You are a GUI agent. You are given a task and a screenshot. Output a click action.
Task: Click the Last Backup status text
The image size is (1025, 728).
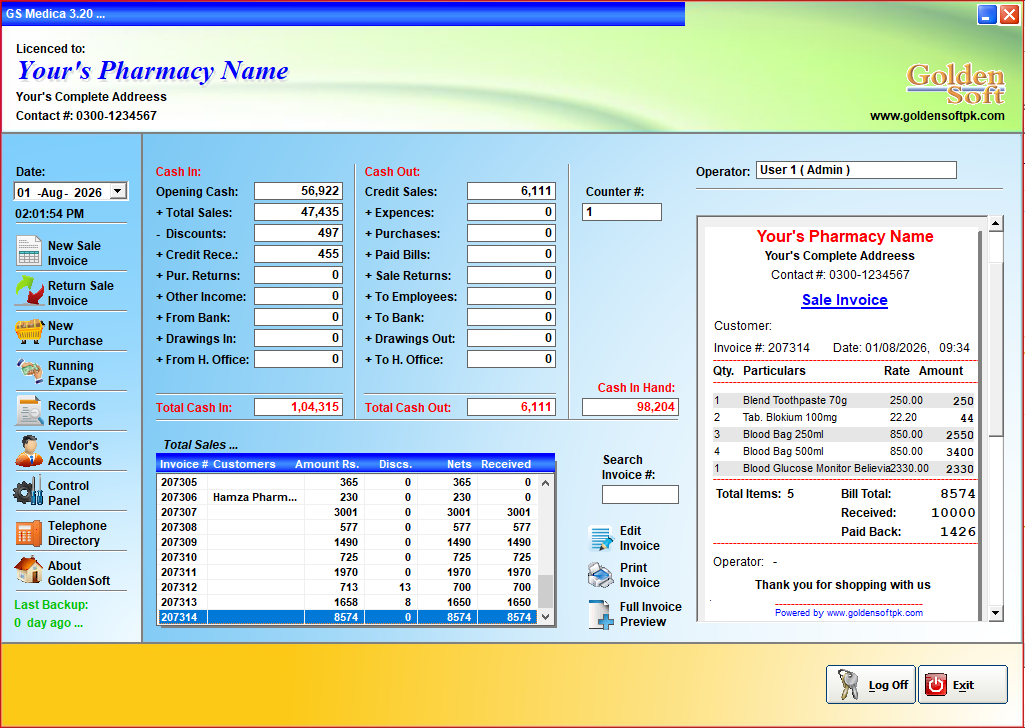click(51, 614)
